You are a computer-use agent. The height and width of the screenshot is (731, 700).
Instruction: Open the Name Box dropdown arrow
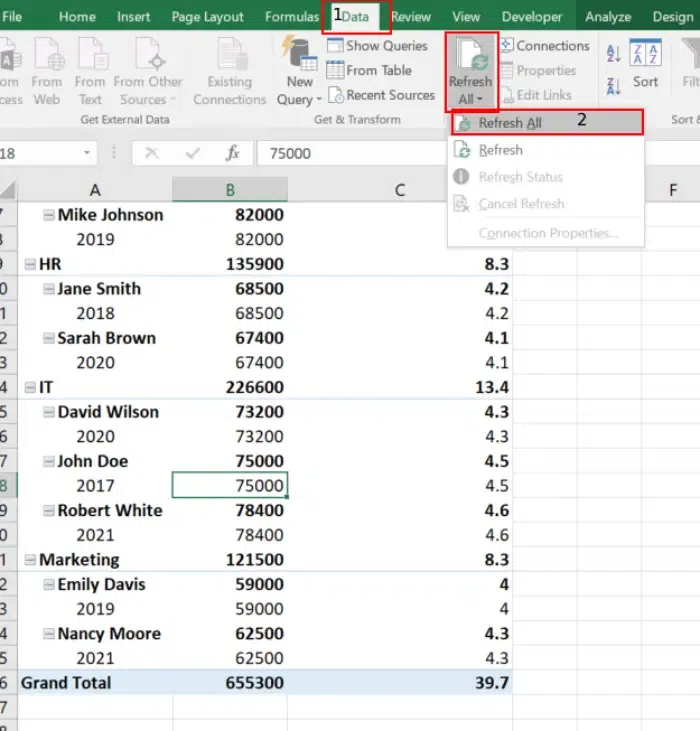pyautogui.click(x=87, y=153)
